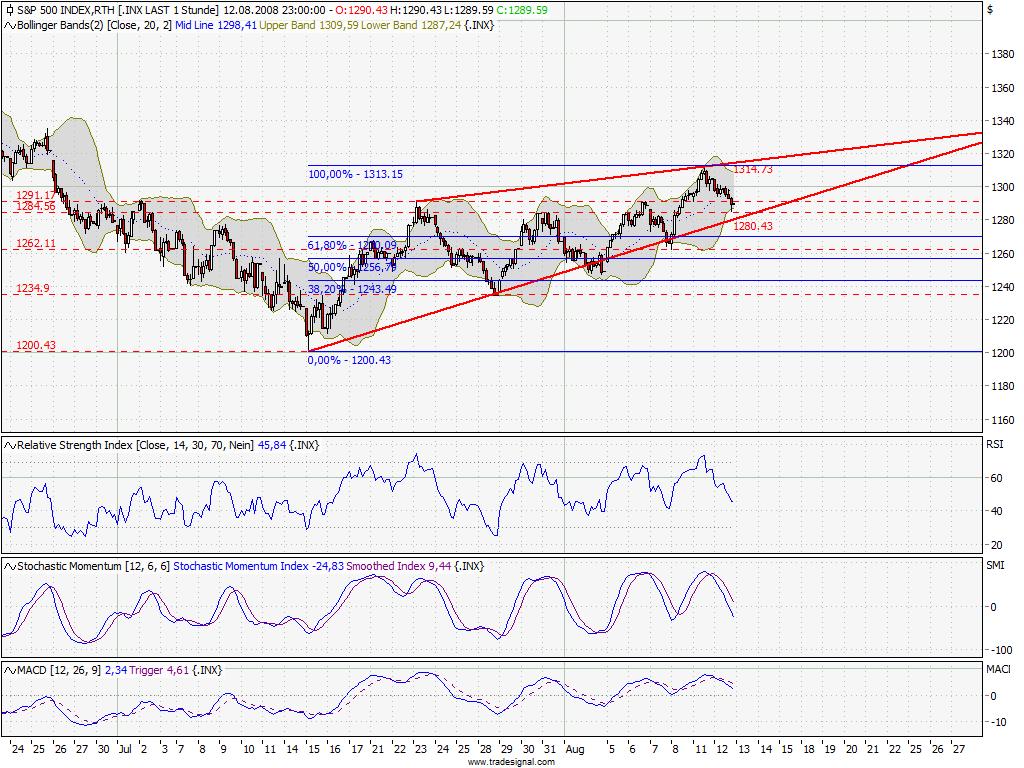Image resolution: width=1024 pixels, height=768 pixels.
Task: Click the Stochastic Momentum Index legend text
Action: 240,566
